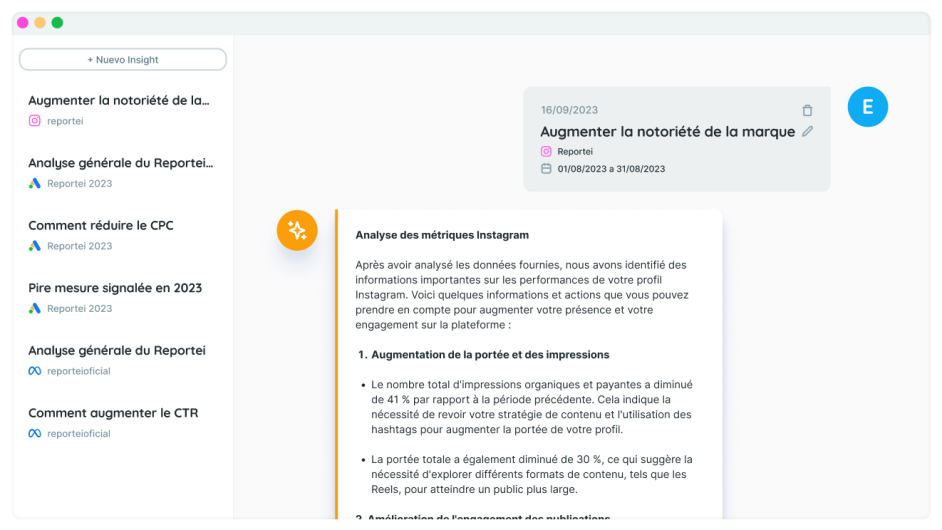
Task: Open 'Comment augmenter le CTR' insight
Action: (113, 413)
